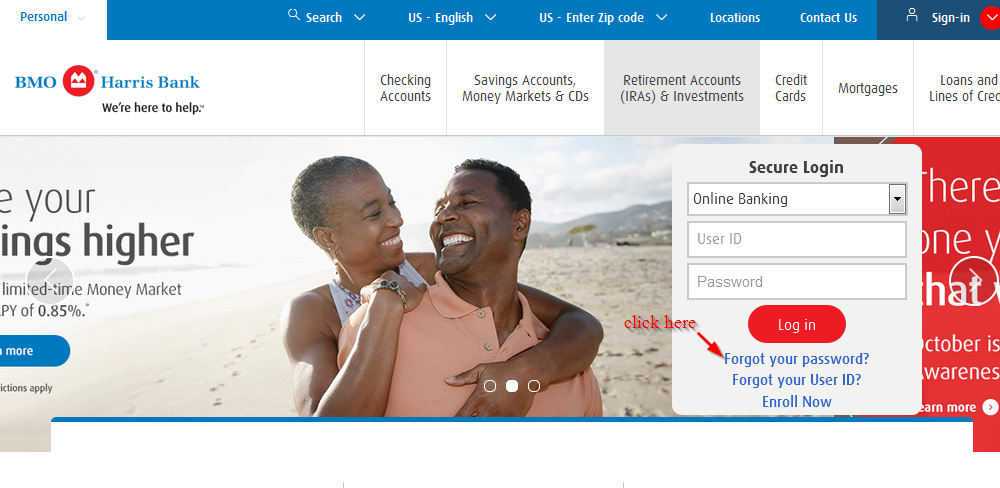Click the Search magnifier icon
Viewport: 1000px width, 488px height.
(294, 15)
